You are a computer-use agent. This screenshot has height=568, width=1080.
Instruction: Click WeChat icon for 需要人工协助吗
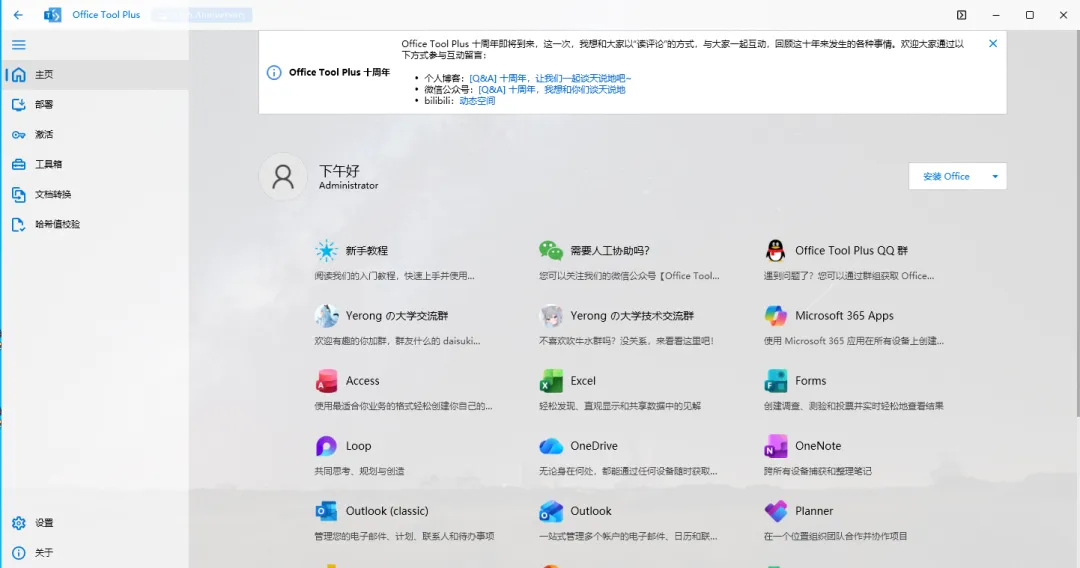pos(551,251)
